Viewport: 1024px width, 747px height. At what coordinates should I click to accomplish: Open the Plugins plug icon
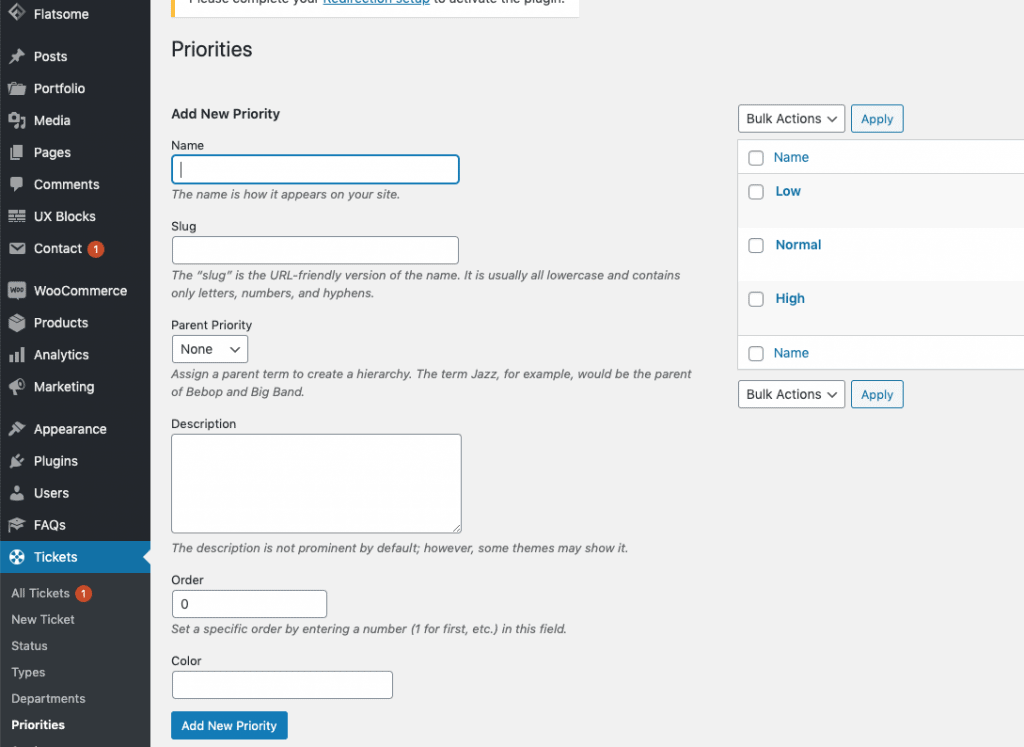[x=17, y=461]
